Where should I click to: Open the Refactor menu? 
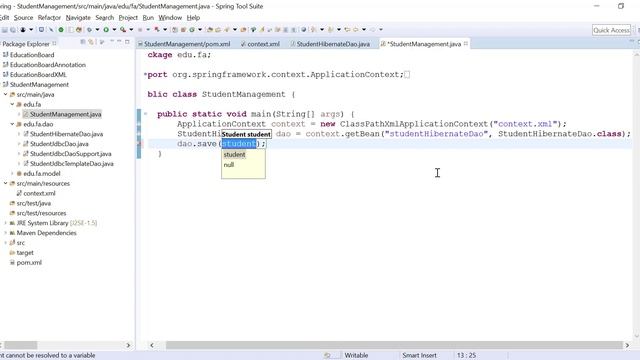coord(49,18)
